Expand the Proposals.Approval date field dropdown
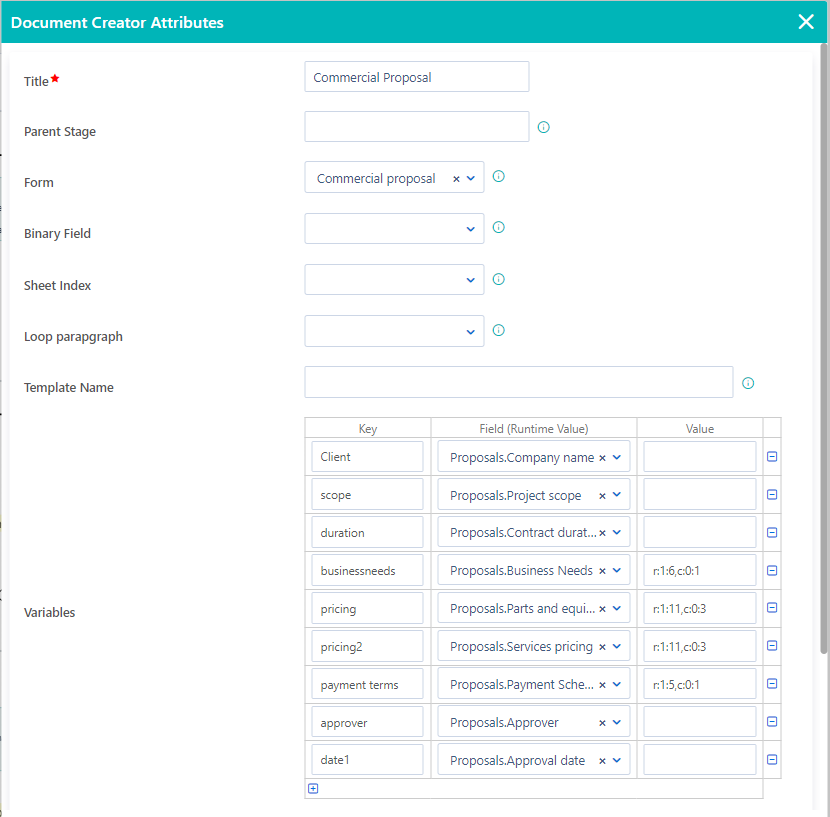830x817 pixels. pyautogui.click(x=617, y=760)
